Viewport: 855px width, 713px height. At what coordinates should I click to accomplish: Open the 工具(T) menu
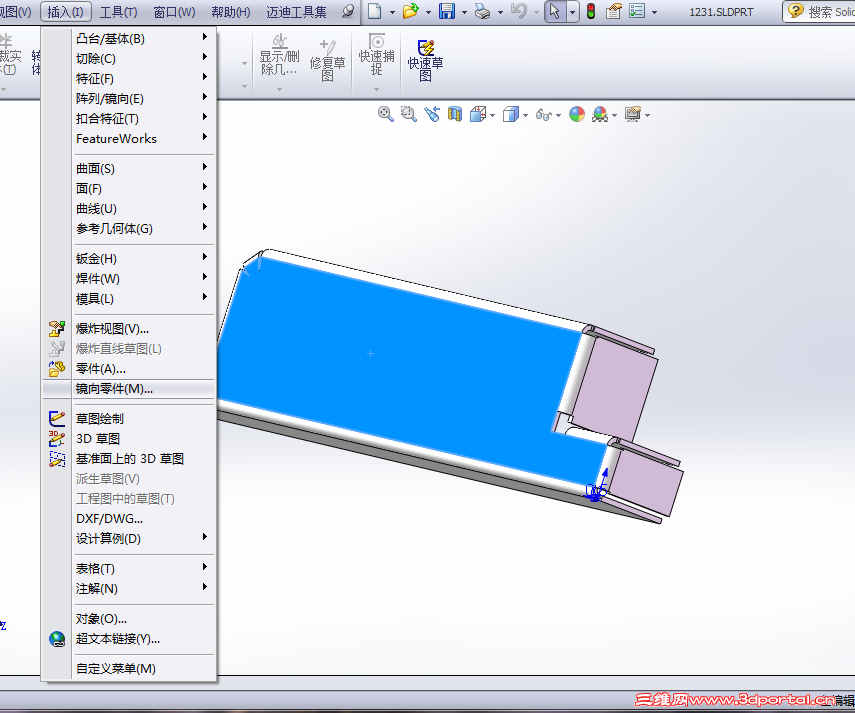click(118, 11)
